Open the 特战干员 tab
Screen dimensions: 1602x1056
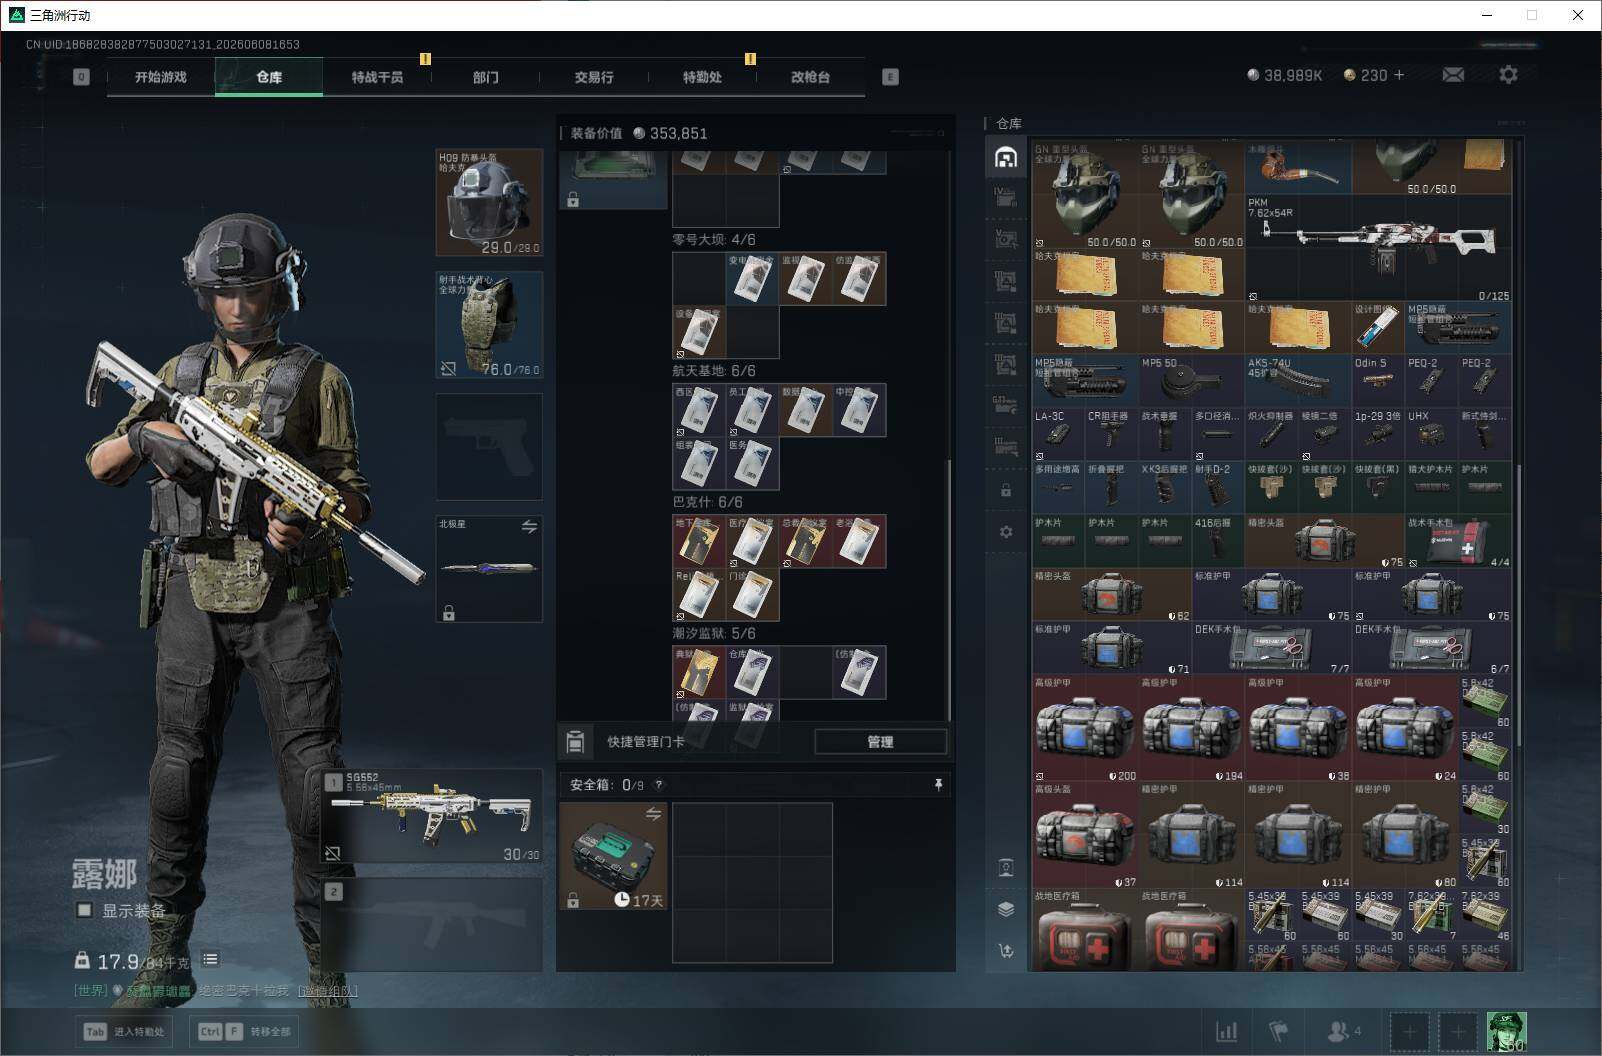(377, 77)
